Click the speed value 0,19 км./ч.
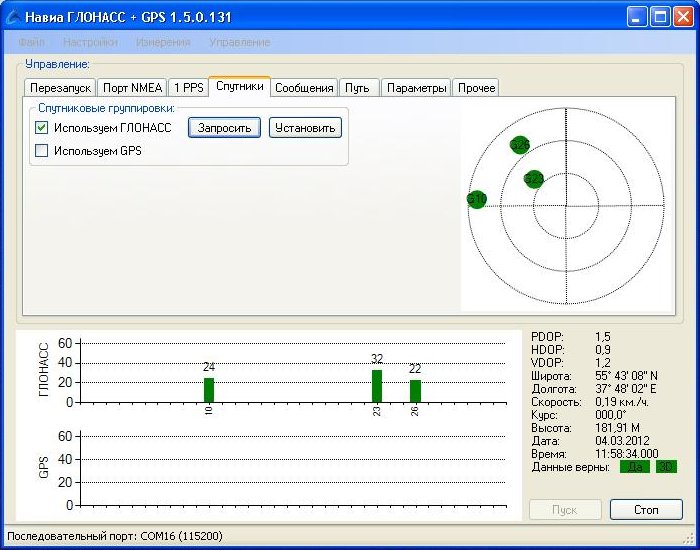This screenshot has width=700, height=550. click(622, 402)
